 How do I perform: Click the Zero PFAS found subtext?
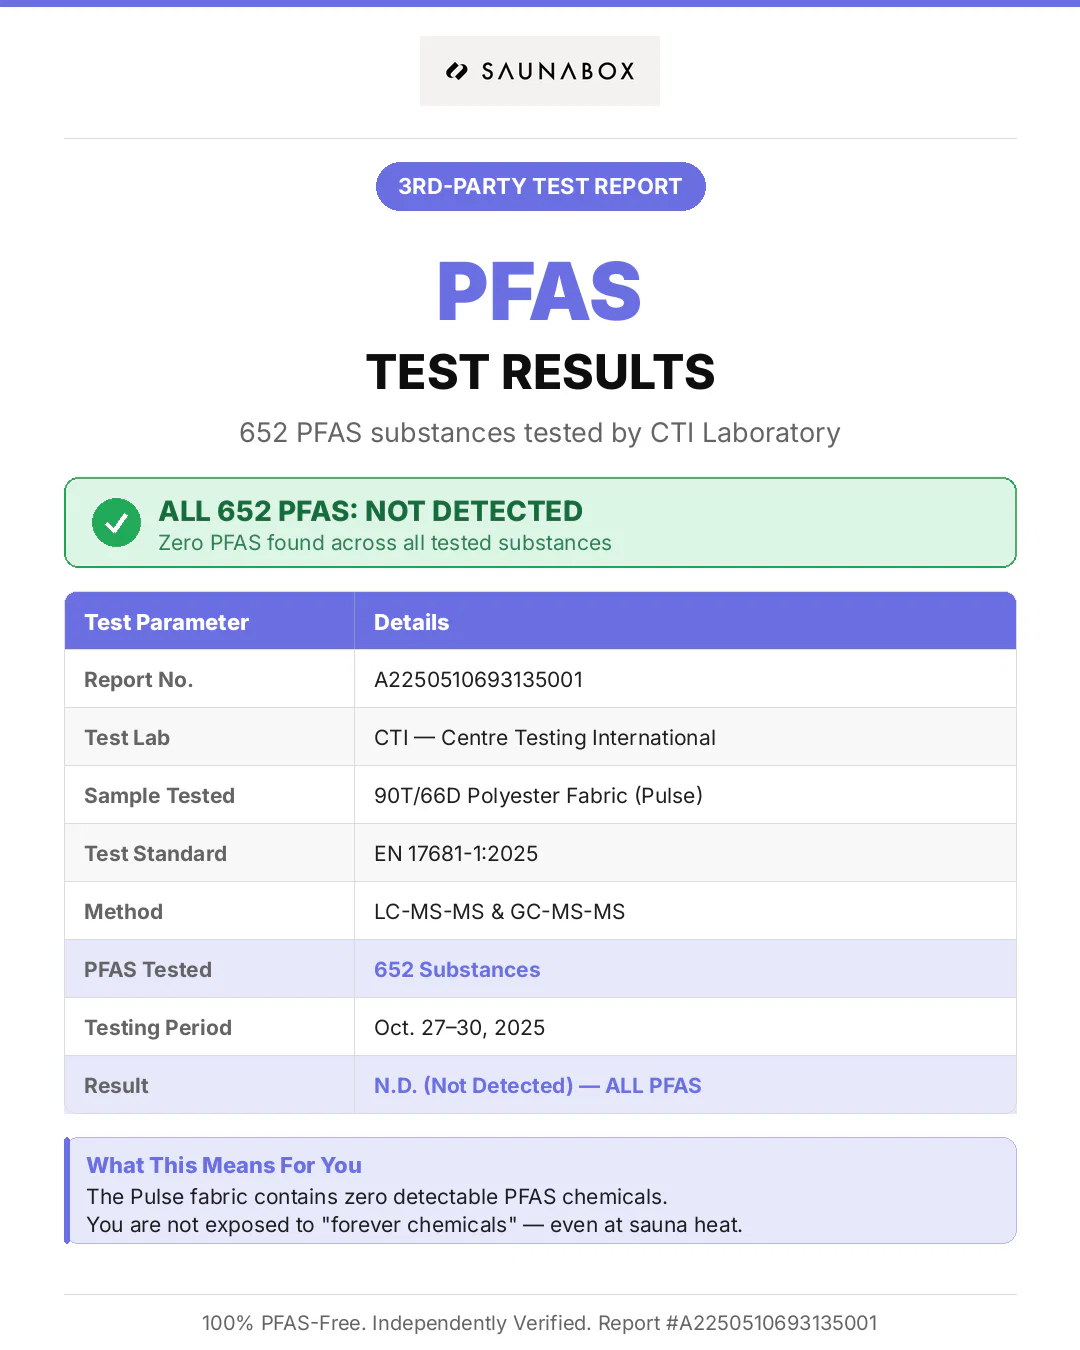(385, 543)
